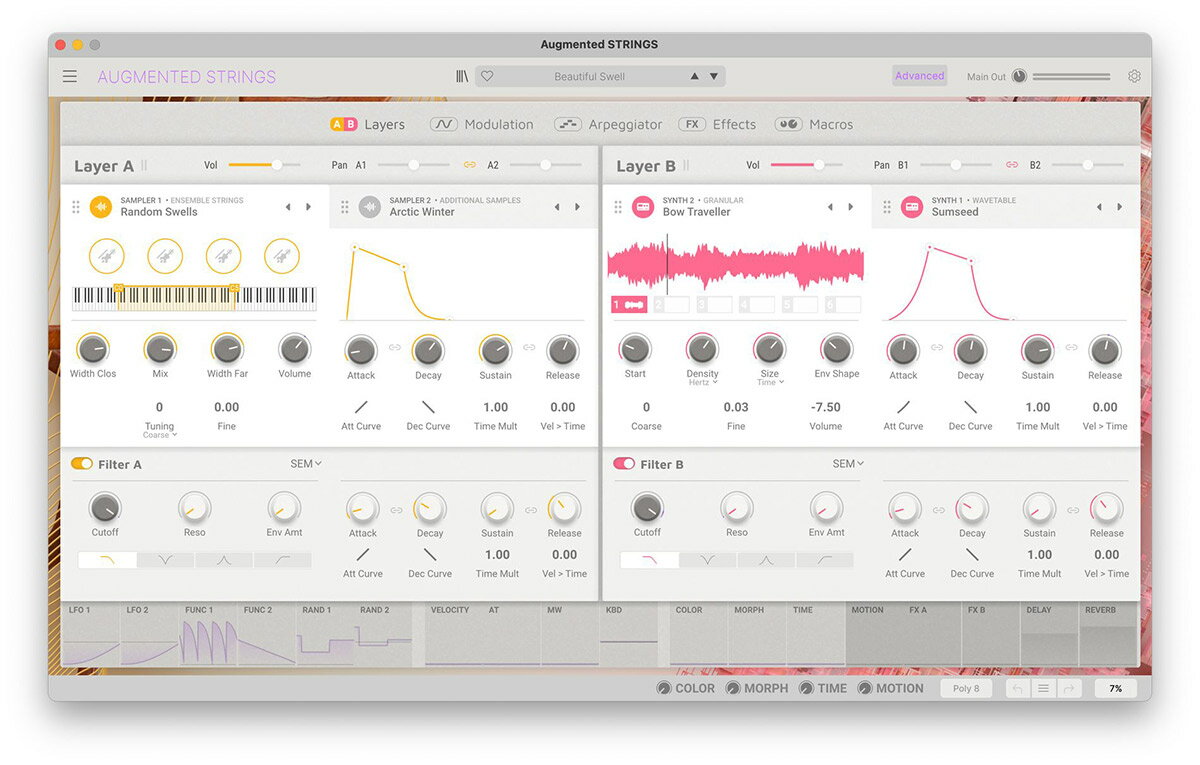
Task: Open the Effects tab
Action: click(x=718, y=124)
